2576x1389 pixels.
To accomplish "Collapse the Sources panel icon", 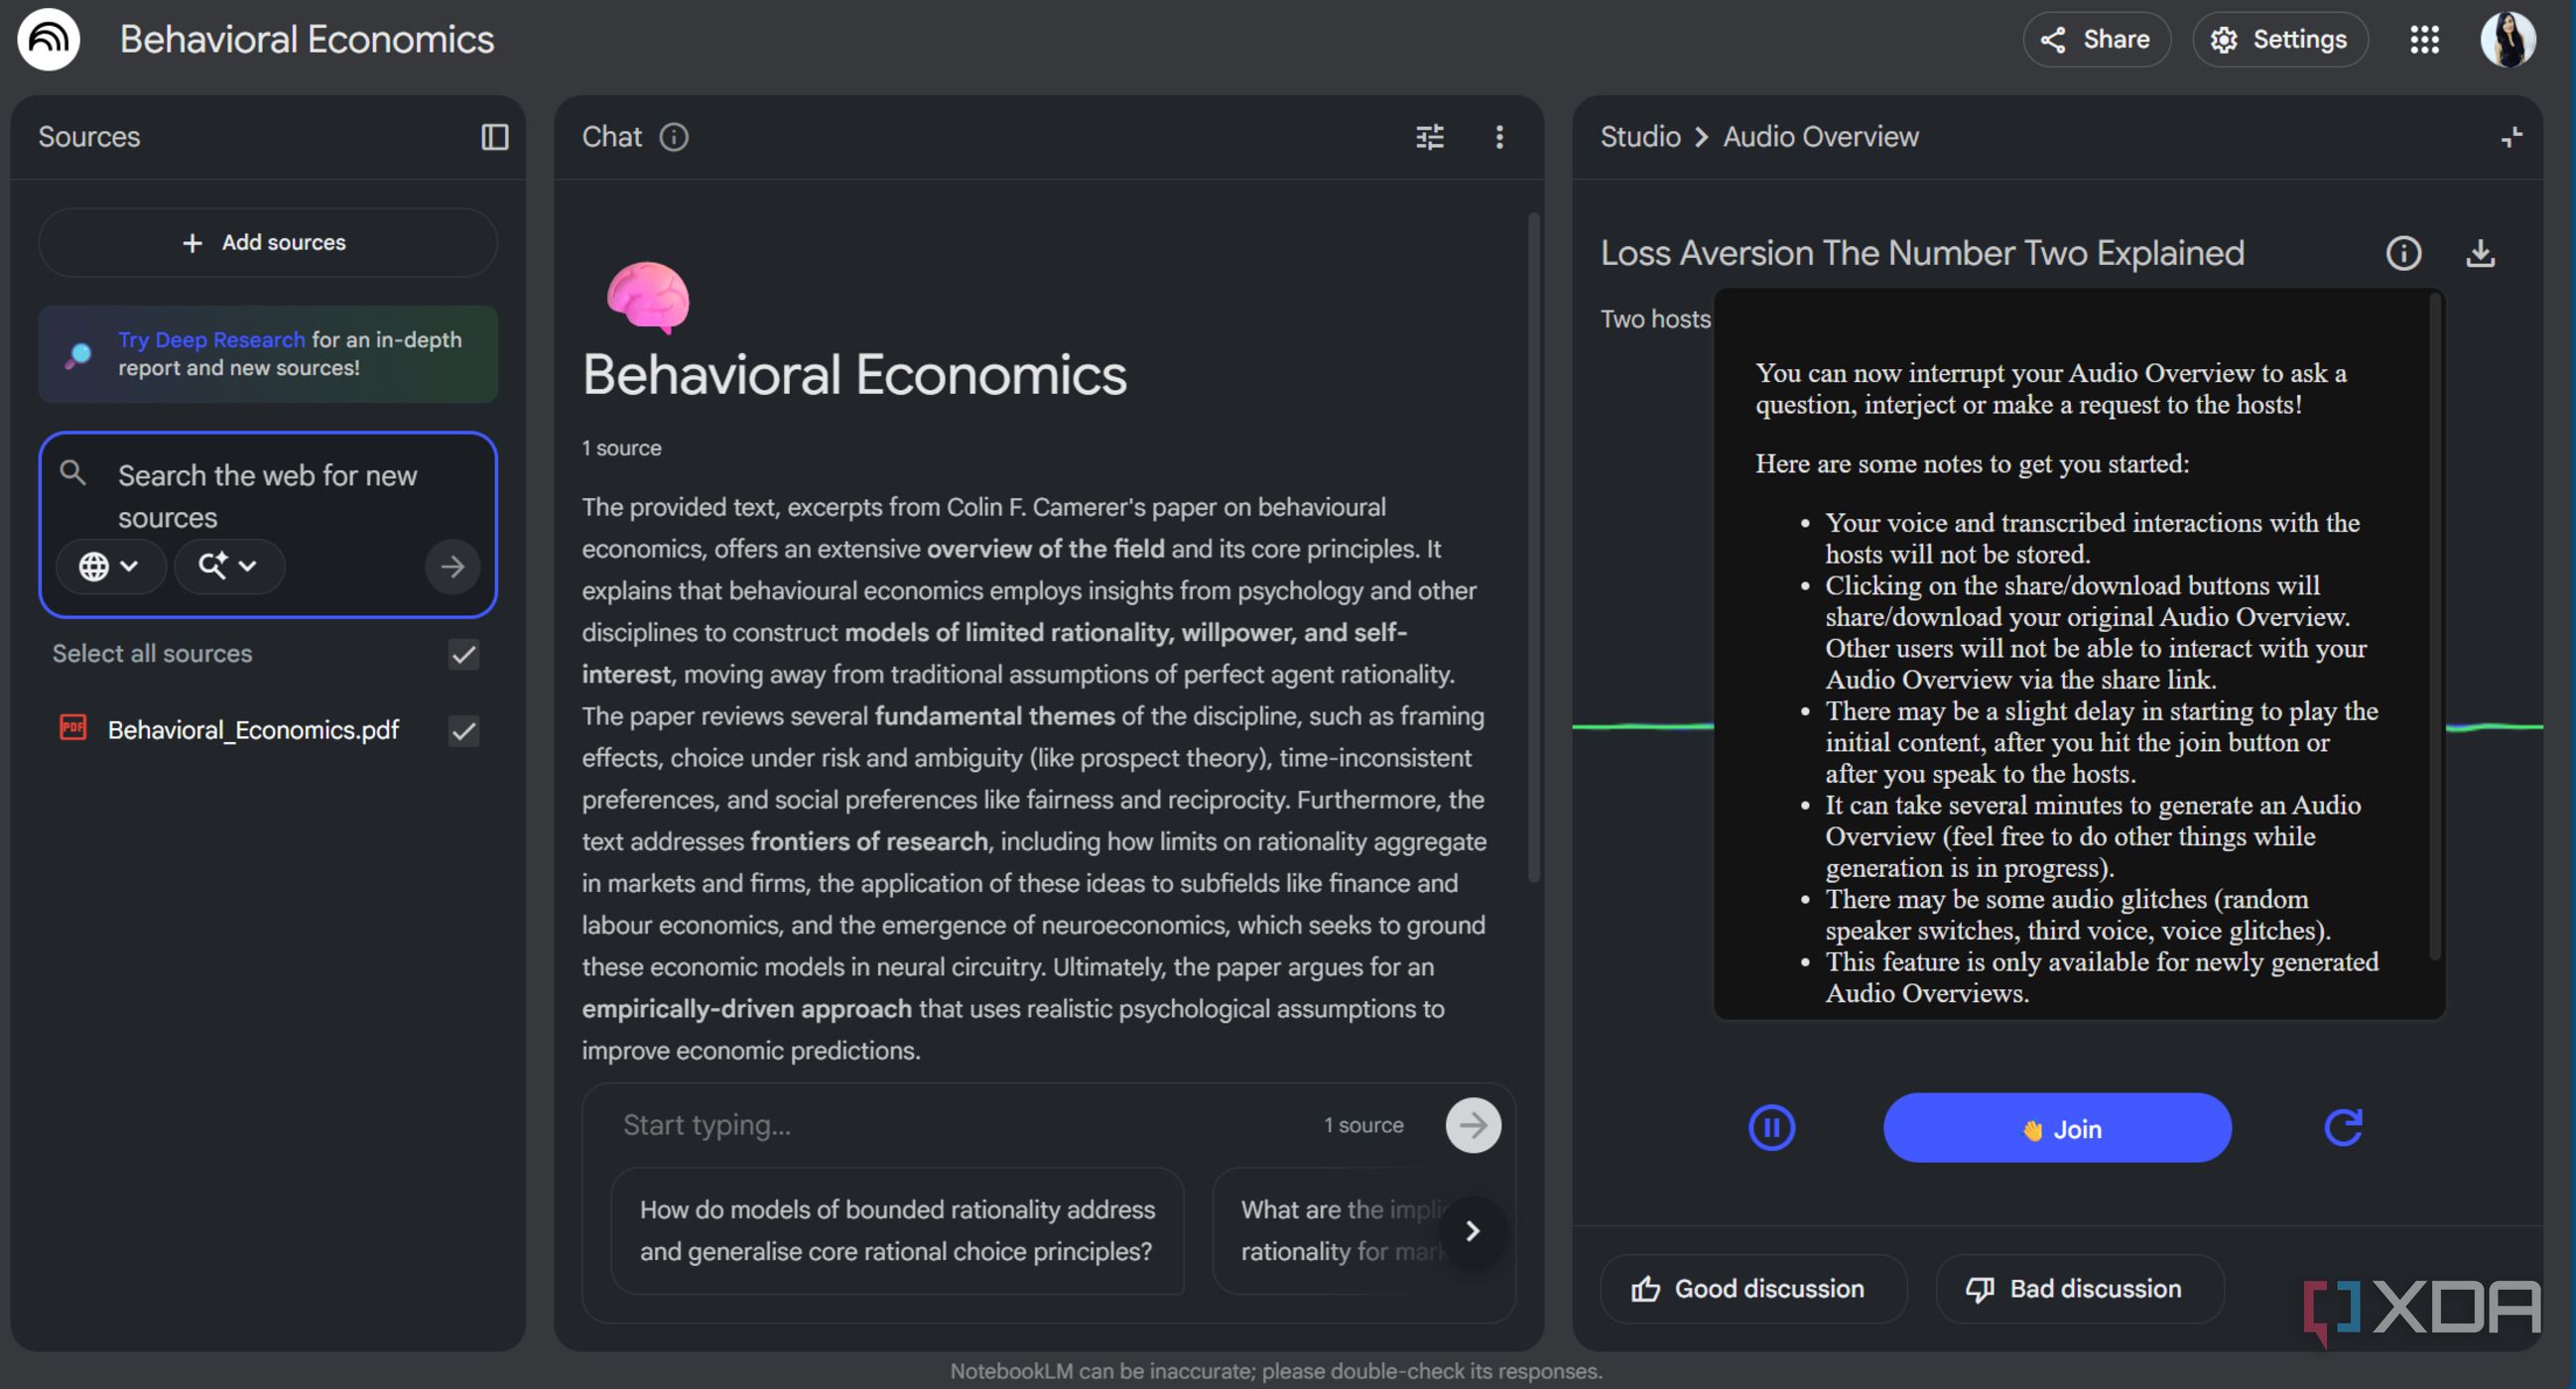I will (x=495, y=137).
